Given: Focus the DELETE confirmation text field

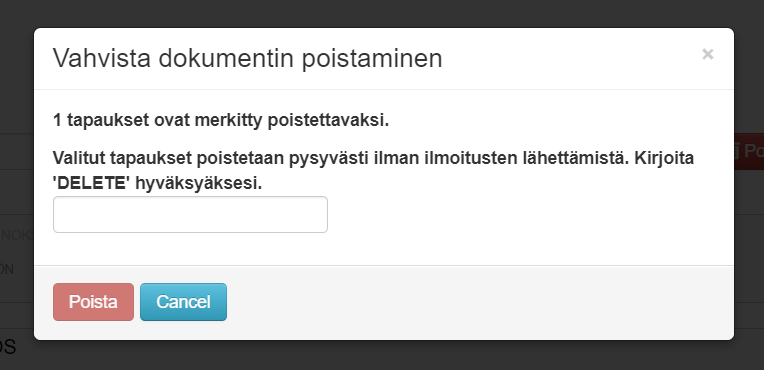Looking at the screenshot, I should [x=190, y=214].
